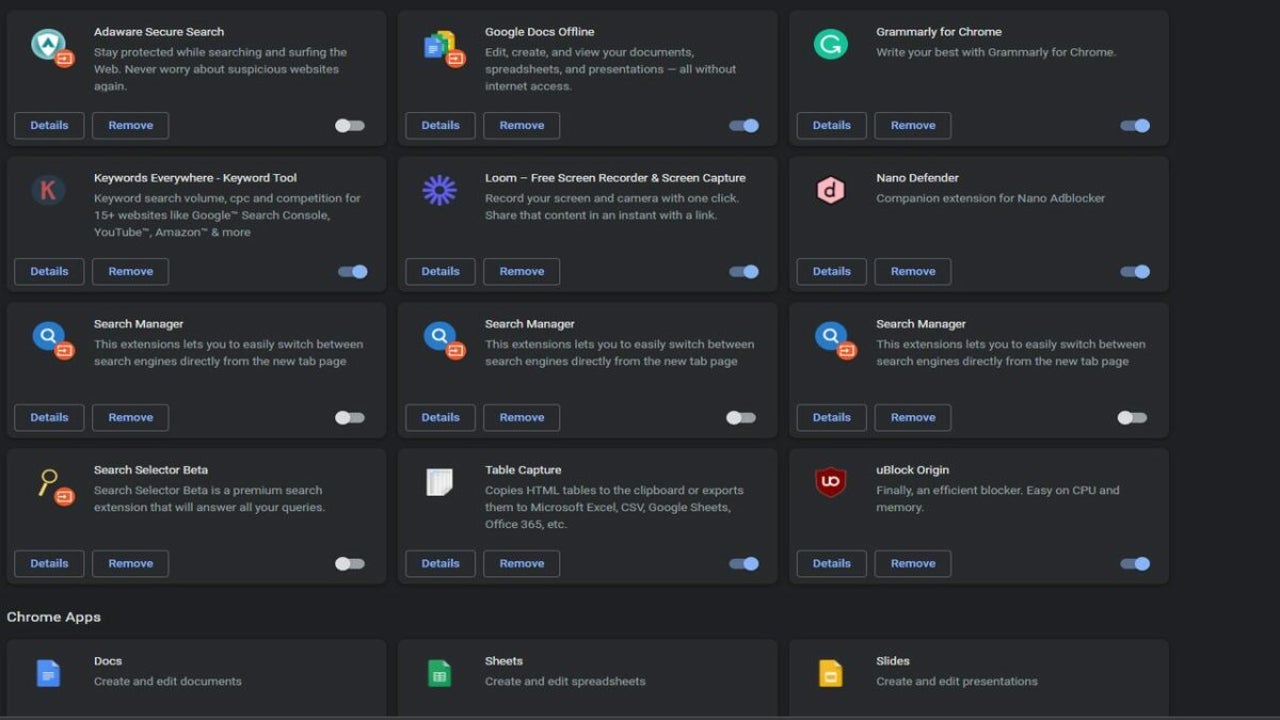Turn off Grammarly for Chrome toggle
The height and width of the screenshot is (720, 1280).
coord(1135,126)
